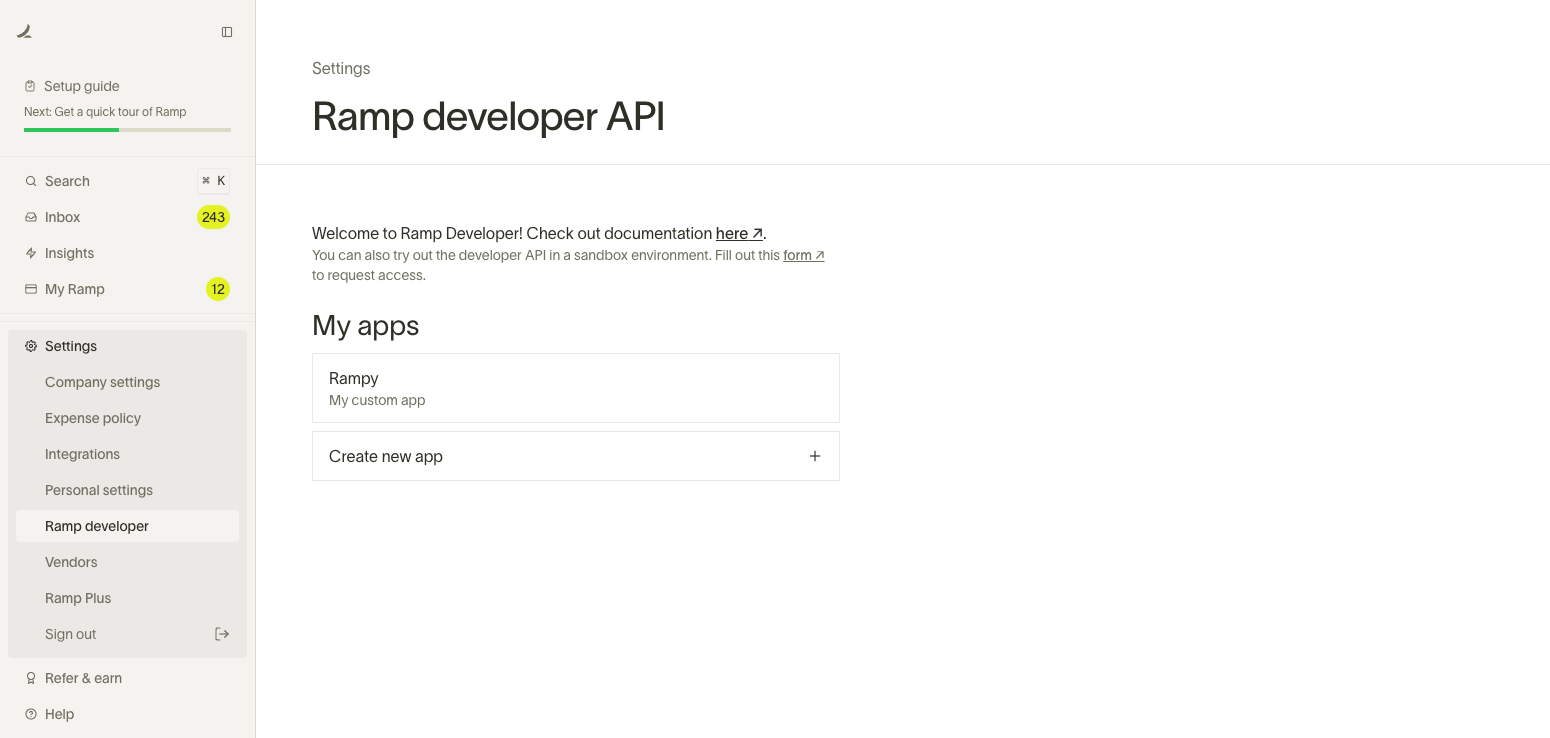
Task: Navigate to the Integrations page
Action: click(x=82, y=454)
